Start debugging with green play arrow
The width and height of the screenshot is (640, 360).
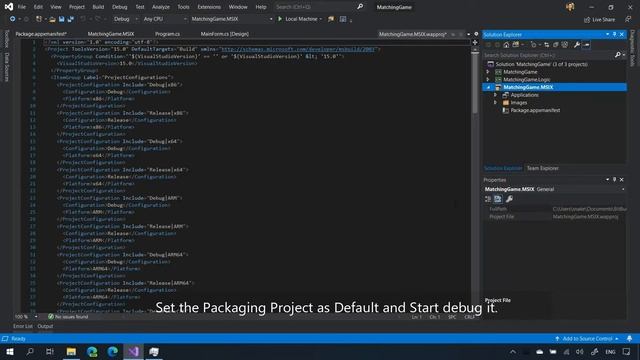coord(280,19)
